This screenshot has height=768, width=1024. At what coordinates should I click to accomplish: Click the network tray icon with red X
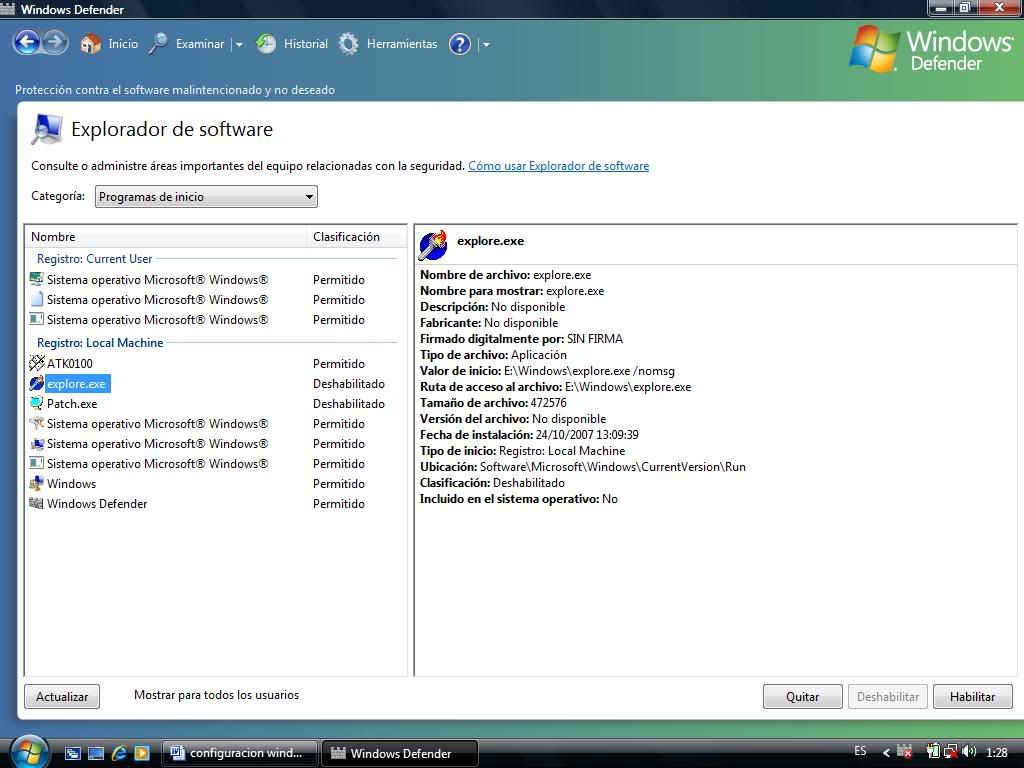[x=951, y=752]
